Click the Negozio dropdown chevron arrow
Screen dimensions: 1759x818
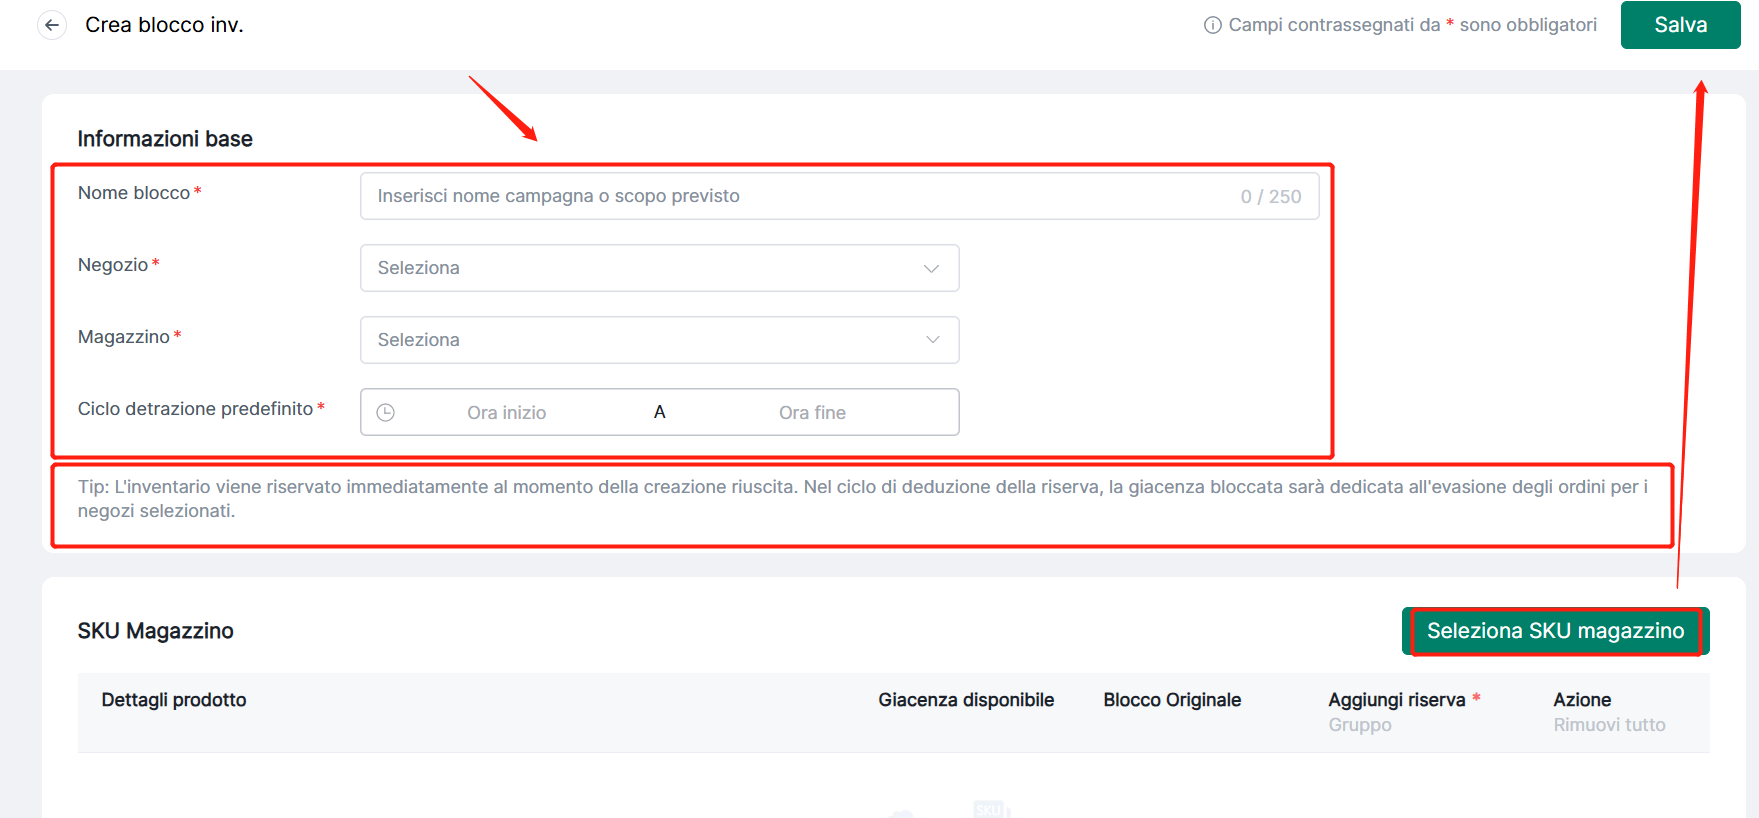click(931, 268)
